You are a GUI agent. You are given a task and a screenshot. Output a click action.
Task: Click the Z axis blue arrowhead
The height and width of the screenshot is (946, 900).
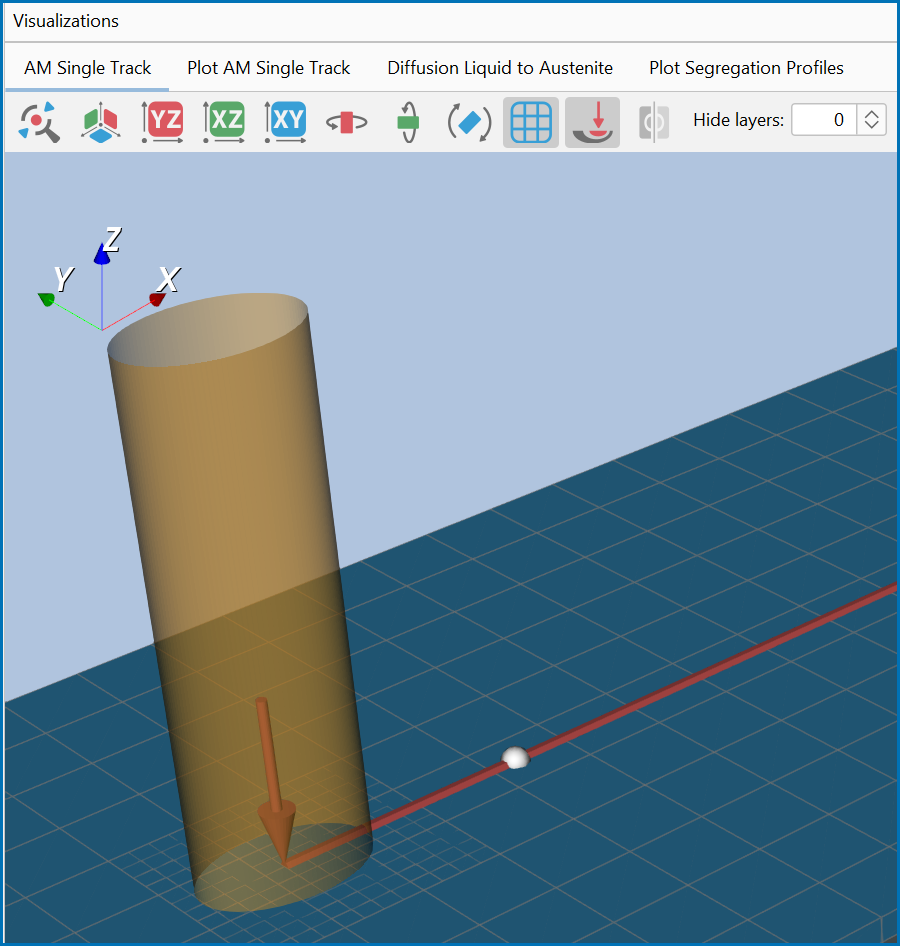102,254
